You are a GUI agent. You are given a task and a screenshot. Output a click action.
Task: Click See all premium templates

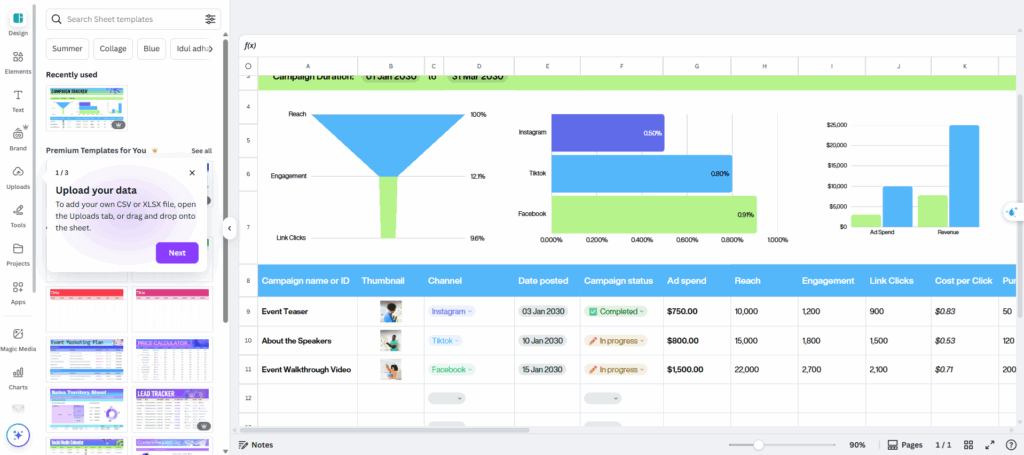tap(201, 151)
